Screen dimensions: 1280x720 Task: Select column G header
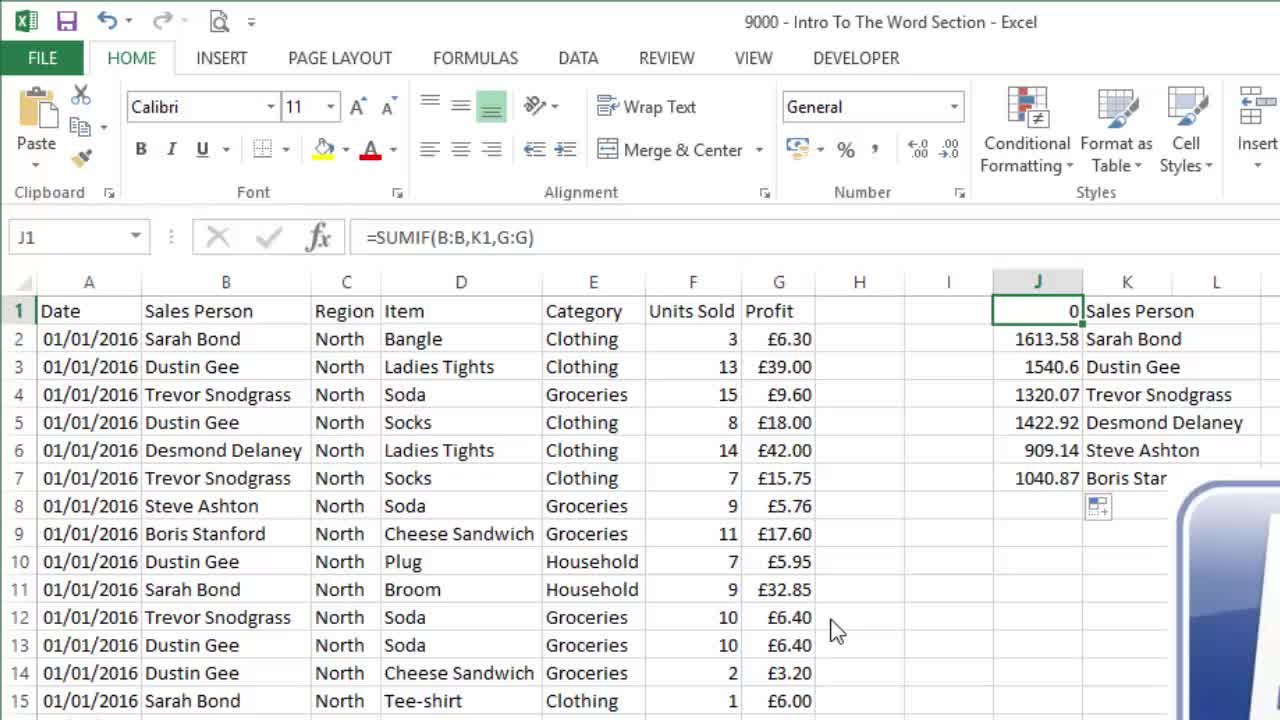(x=778, y=283)
